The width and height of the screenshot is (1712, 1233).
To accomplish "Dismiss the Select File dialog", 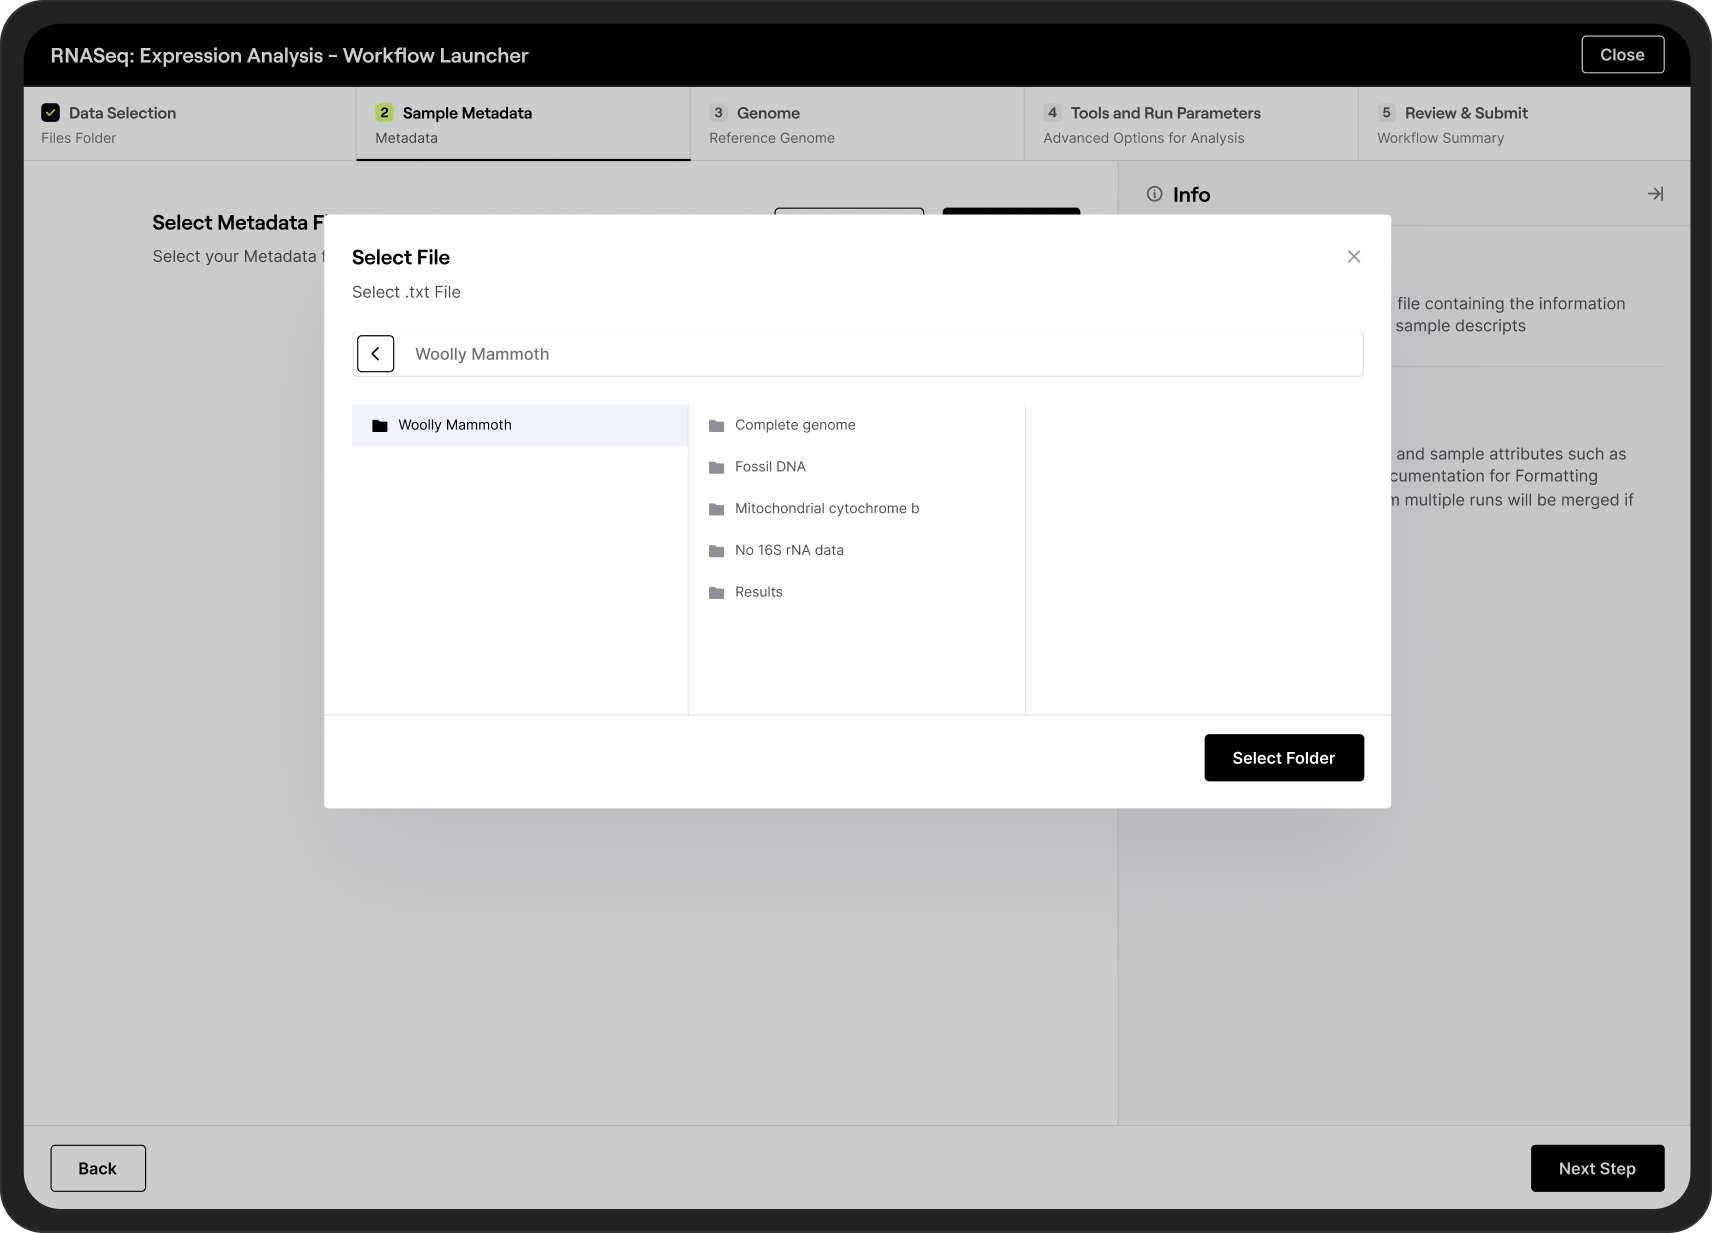I will [1354, 256].
